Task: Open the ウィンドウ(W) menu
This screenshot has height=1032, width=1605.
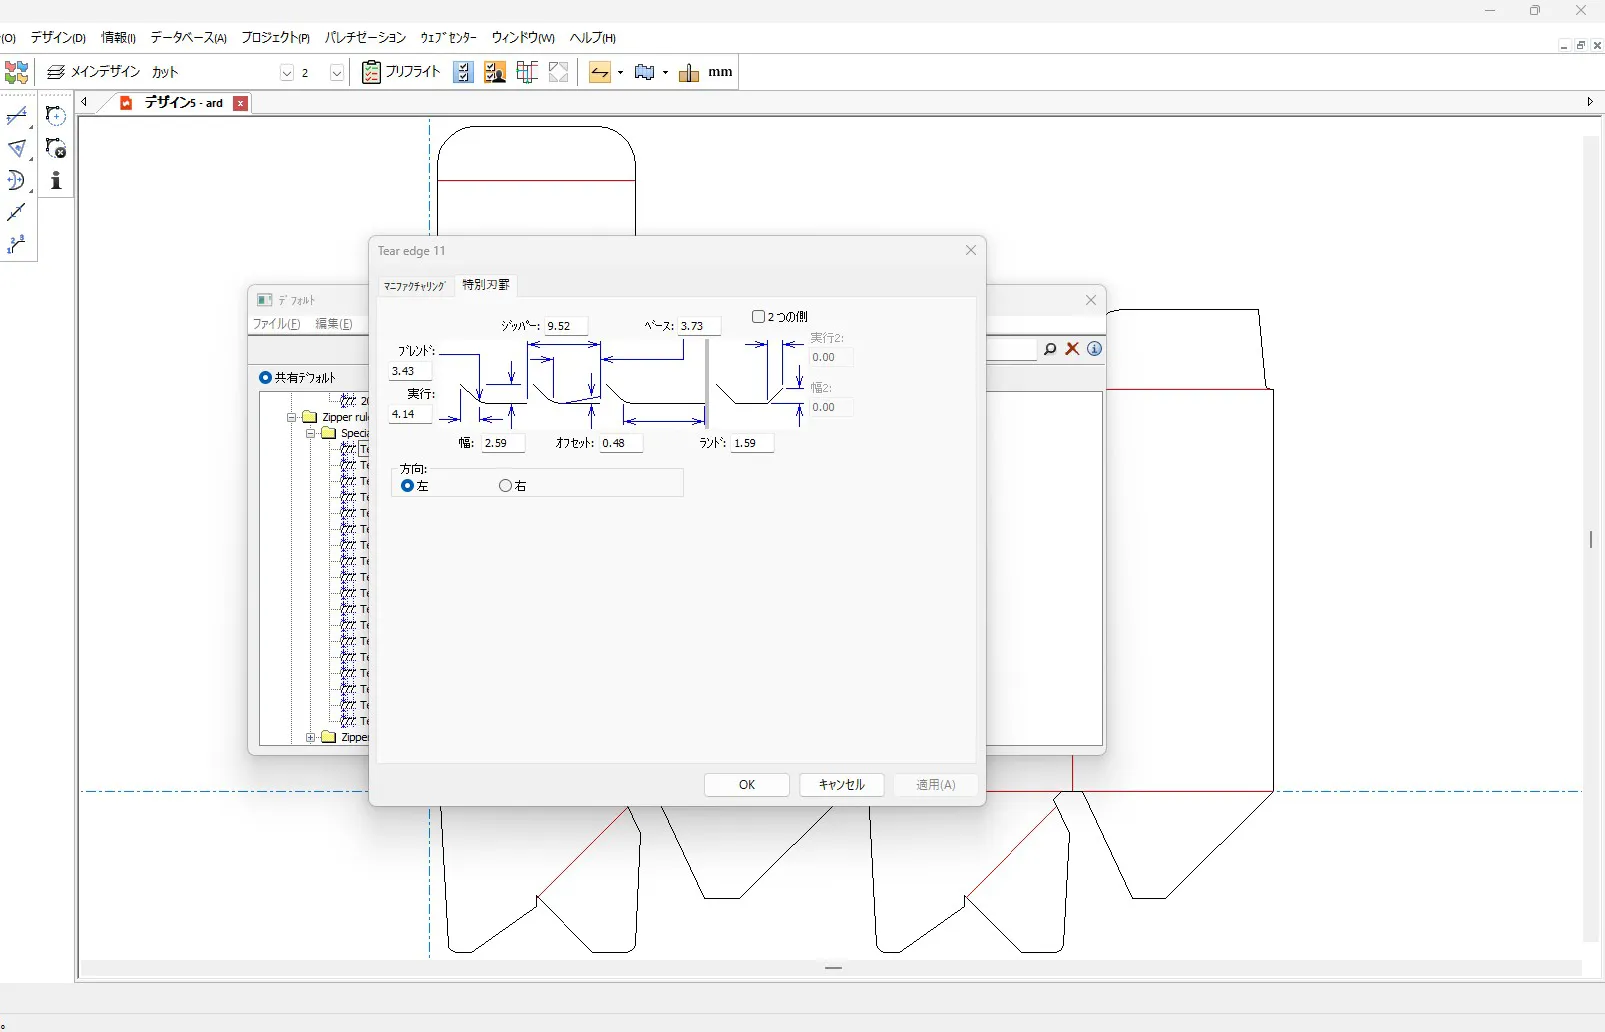Action: coord(521,37)
